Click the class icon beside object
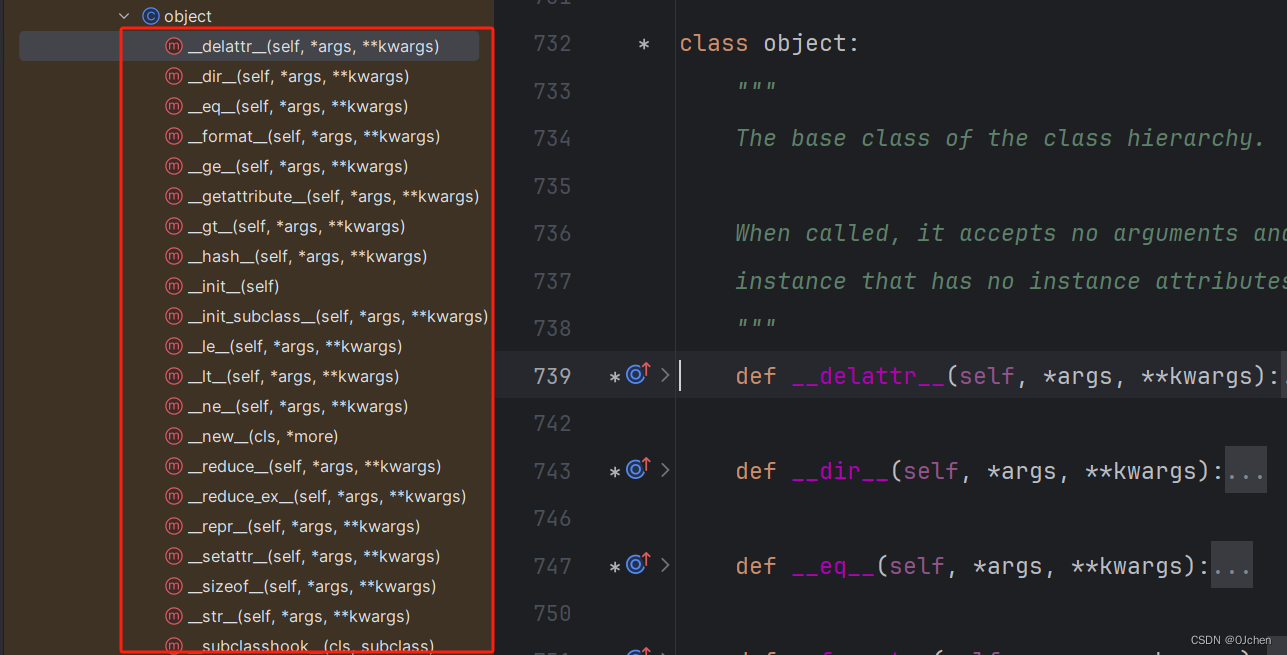Screen dimensions: 1287x655 click(x=151, y=16)
